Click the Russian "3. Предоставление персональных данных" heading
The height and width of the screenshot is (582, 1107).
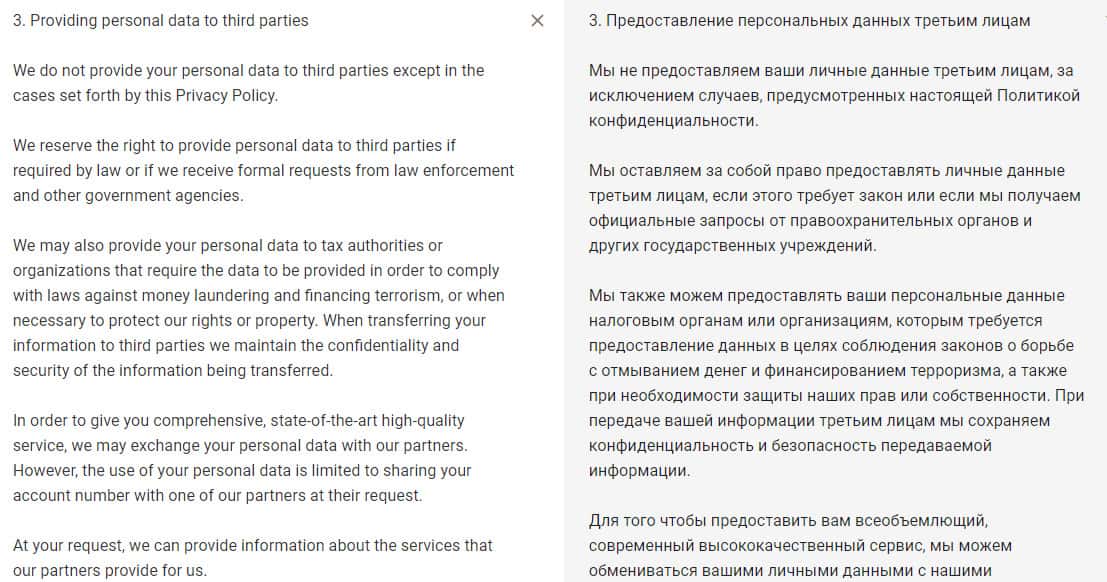[x=809, y=20]
